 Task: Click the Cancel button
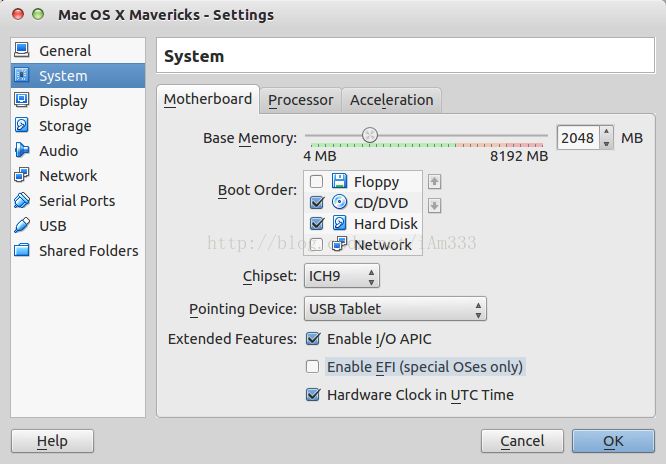click(522, 441)
